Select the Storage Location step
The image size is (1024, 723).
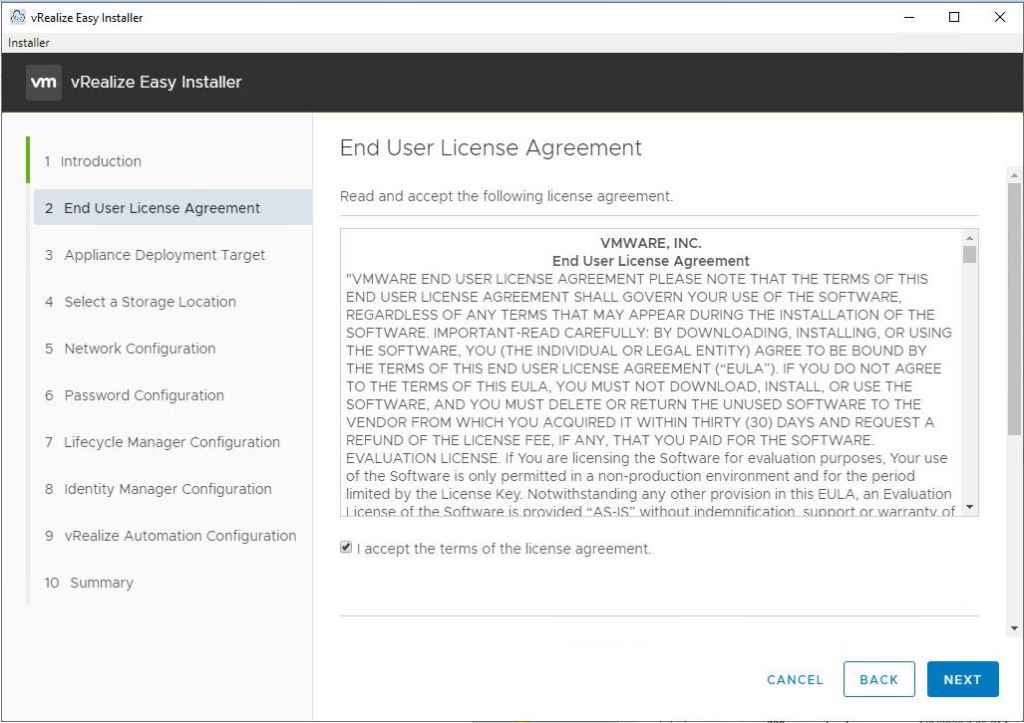(150, 302)
